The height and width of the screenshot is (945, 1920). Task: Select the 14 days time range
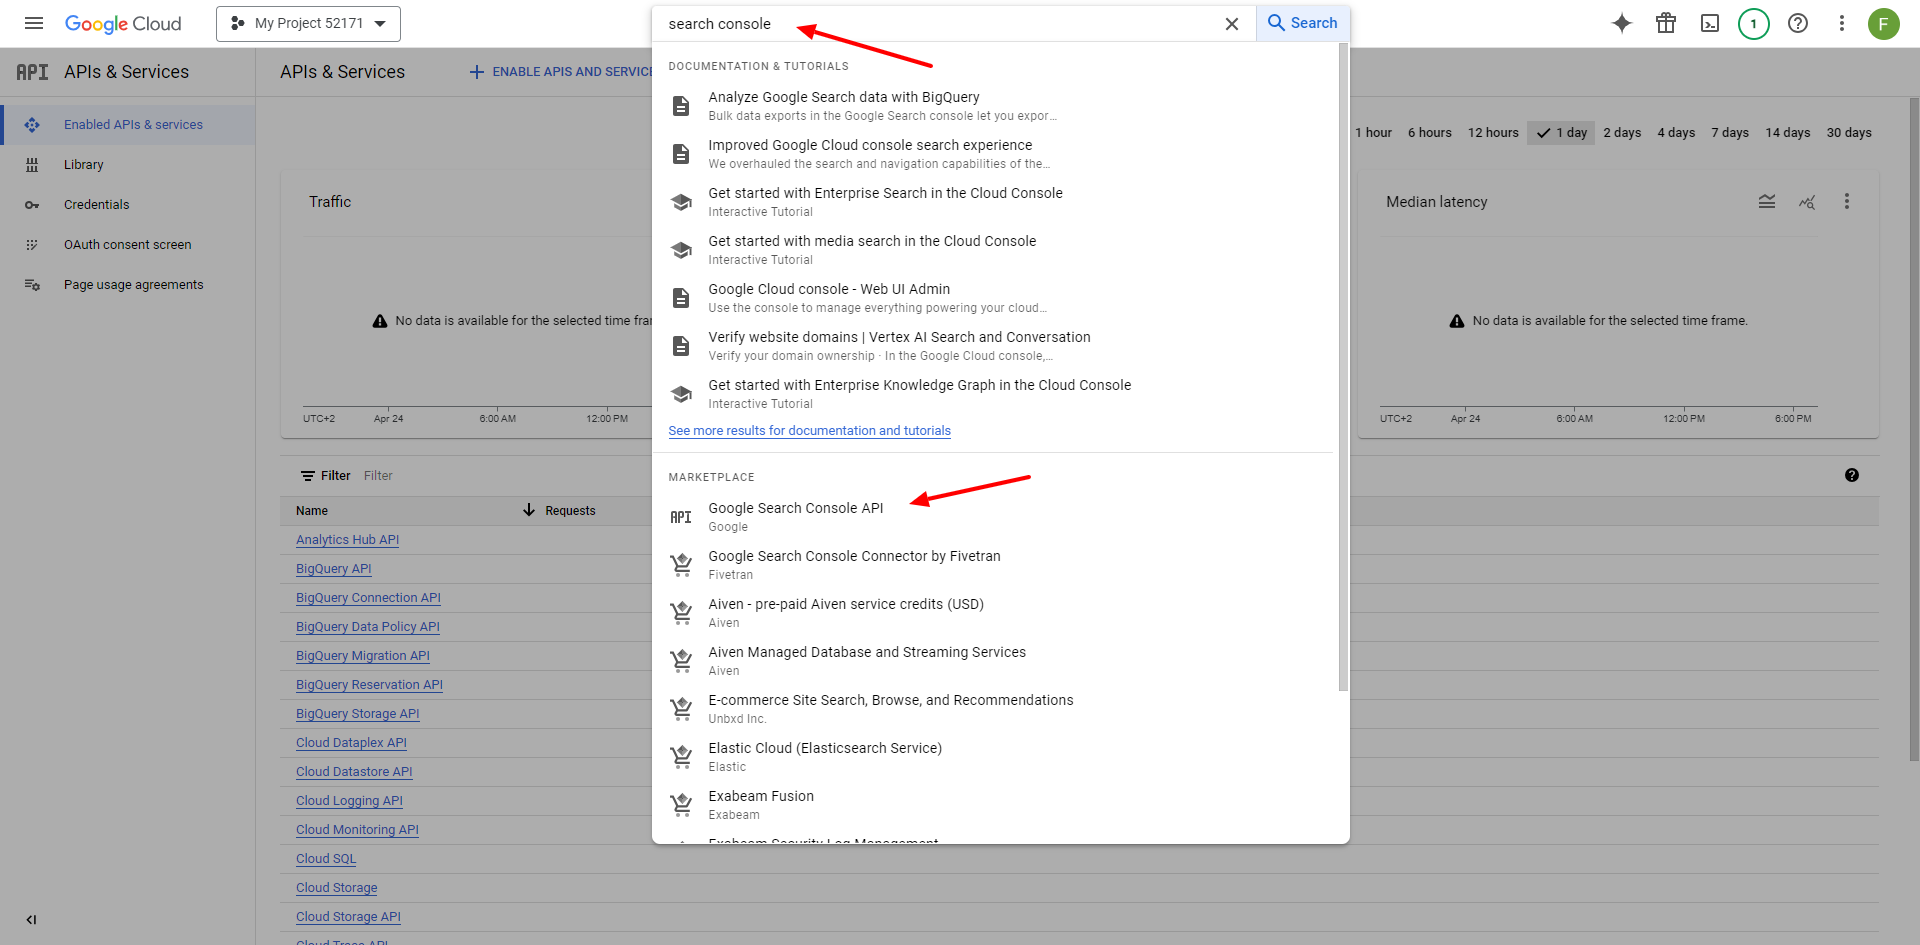tap(1787, 133)
